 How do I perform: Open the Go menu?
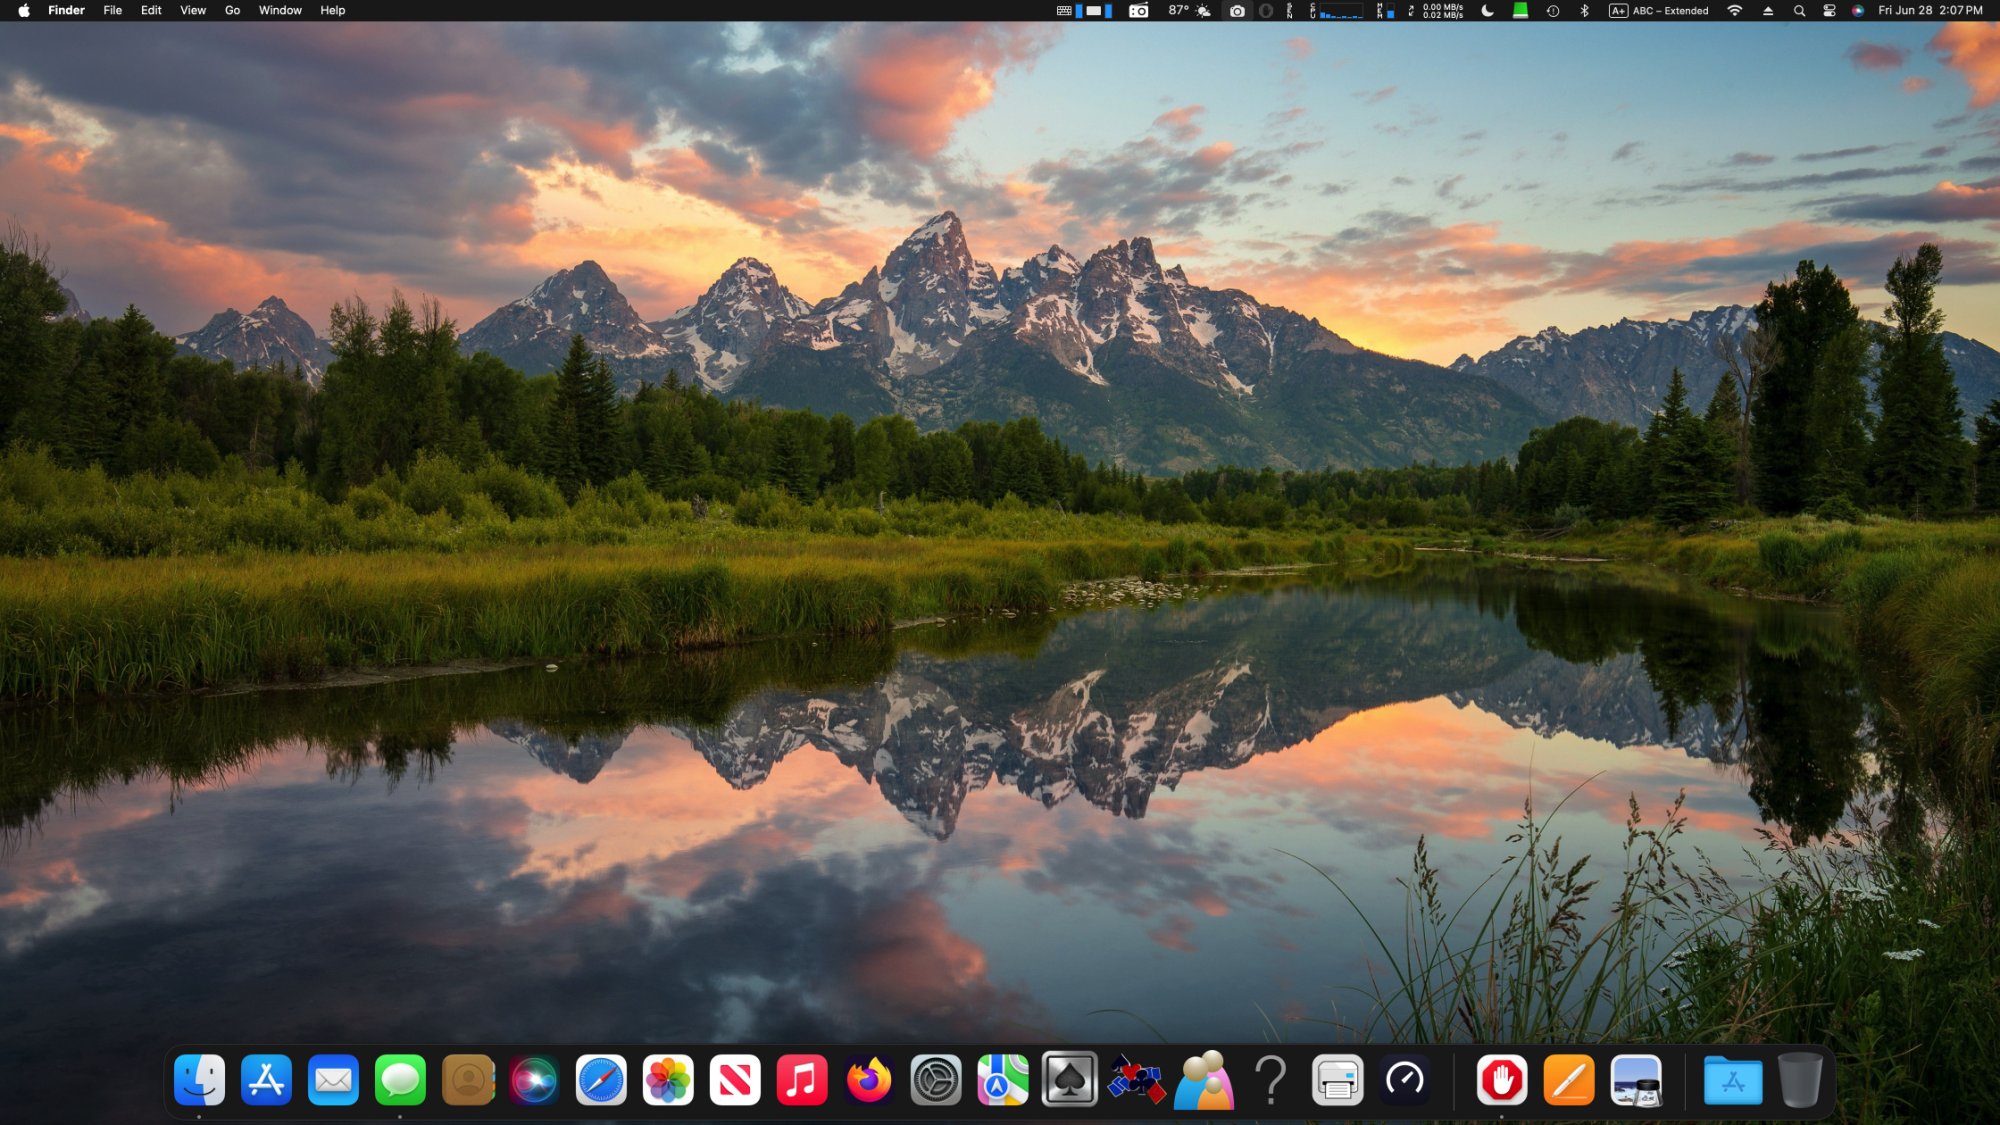[232, 11]
